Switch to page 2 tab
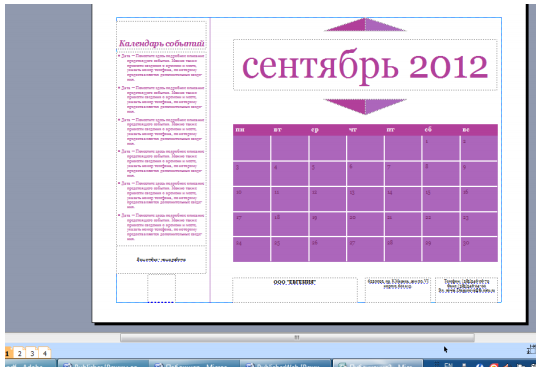The image size is (539, 371). (x=20, y=353)
